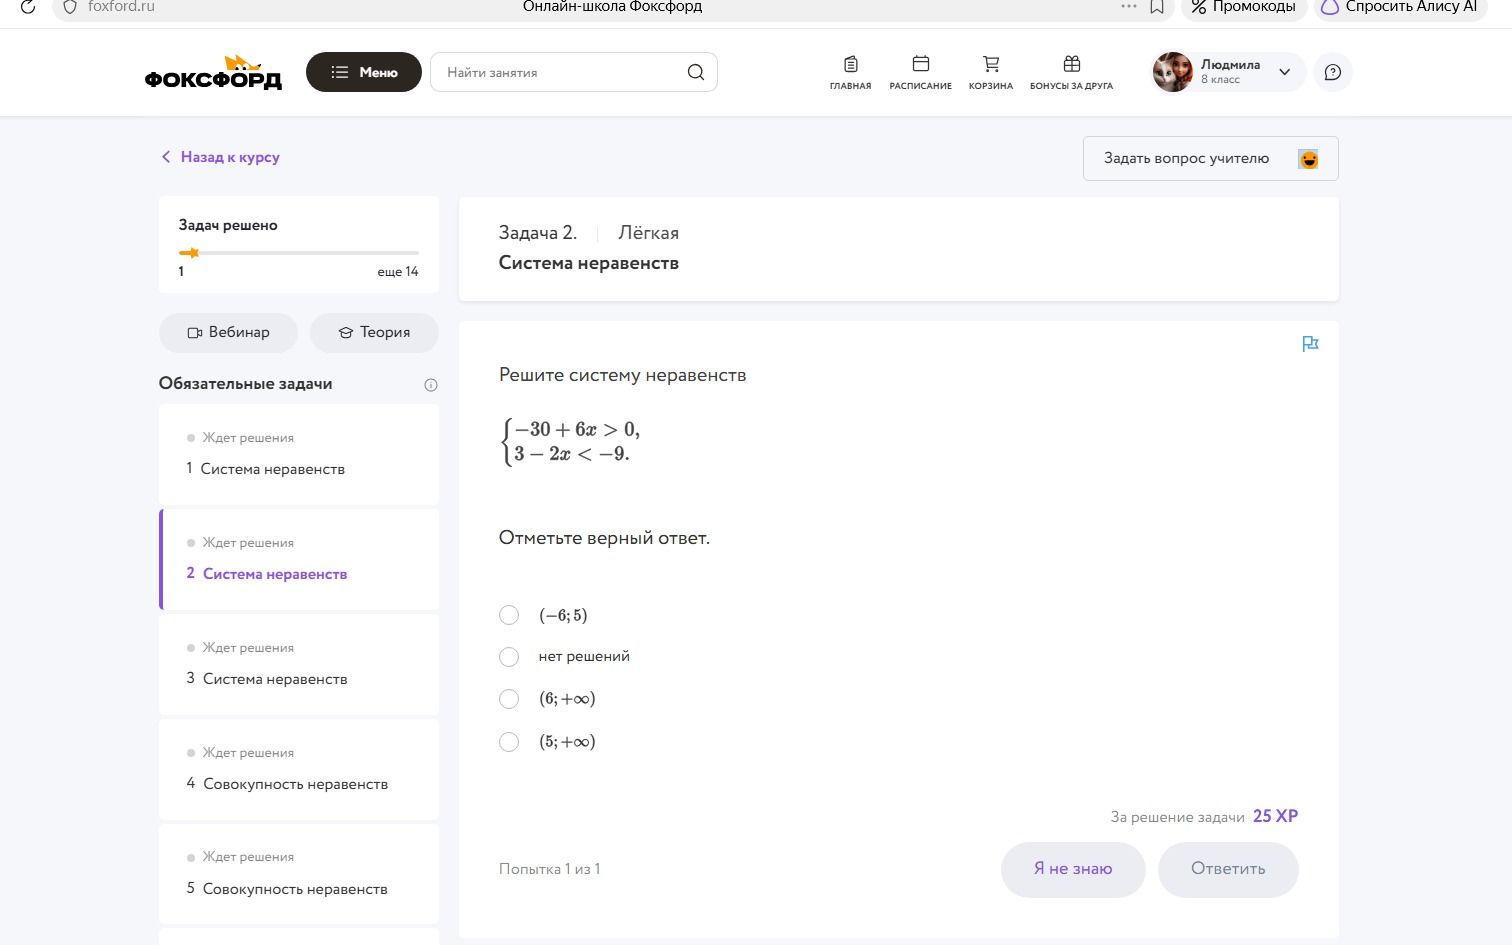
Task: Click the Я не знаю button
Action: click(x=1073, y=869)
